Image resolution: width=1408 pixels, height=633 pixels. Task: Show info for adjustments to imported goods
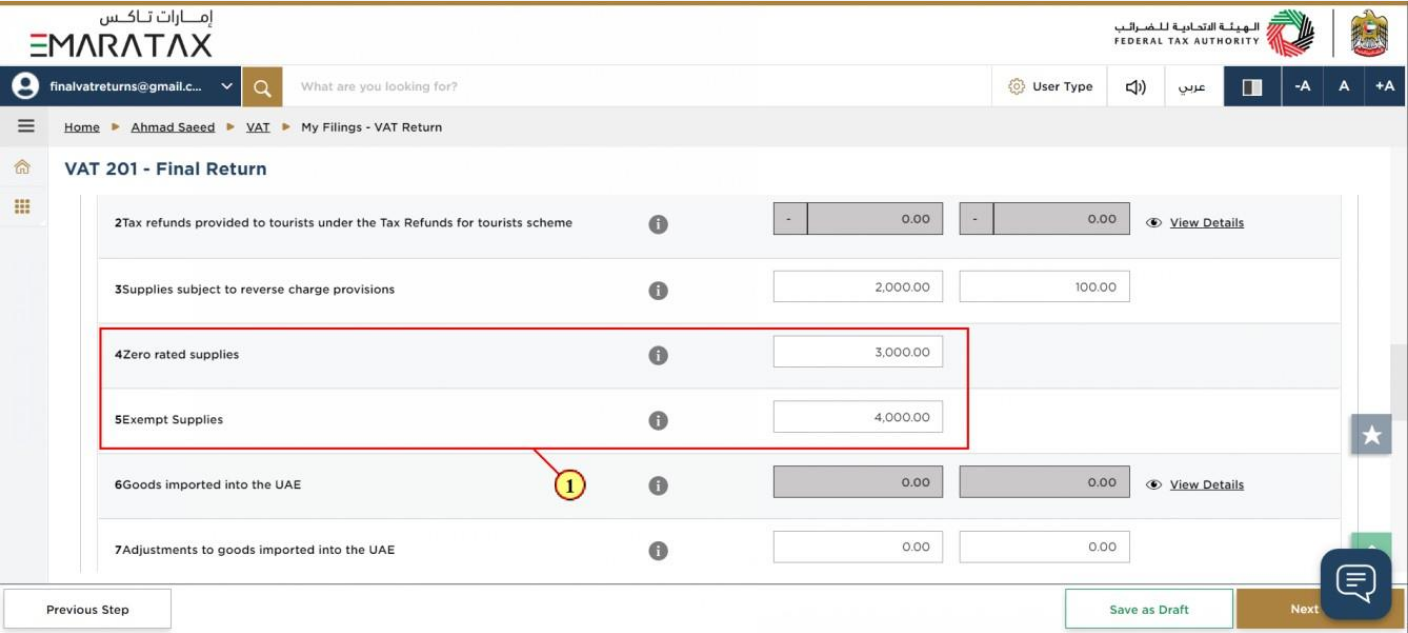pos(658,551)
